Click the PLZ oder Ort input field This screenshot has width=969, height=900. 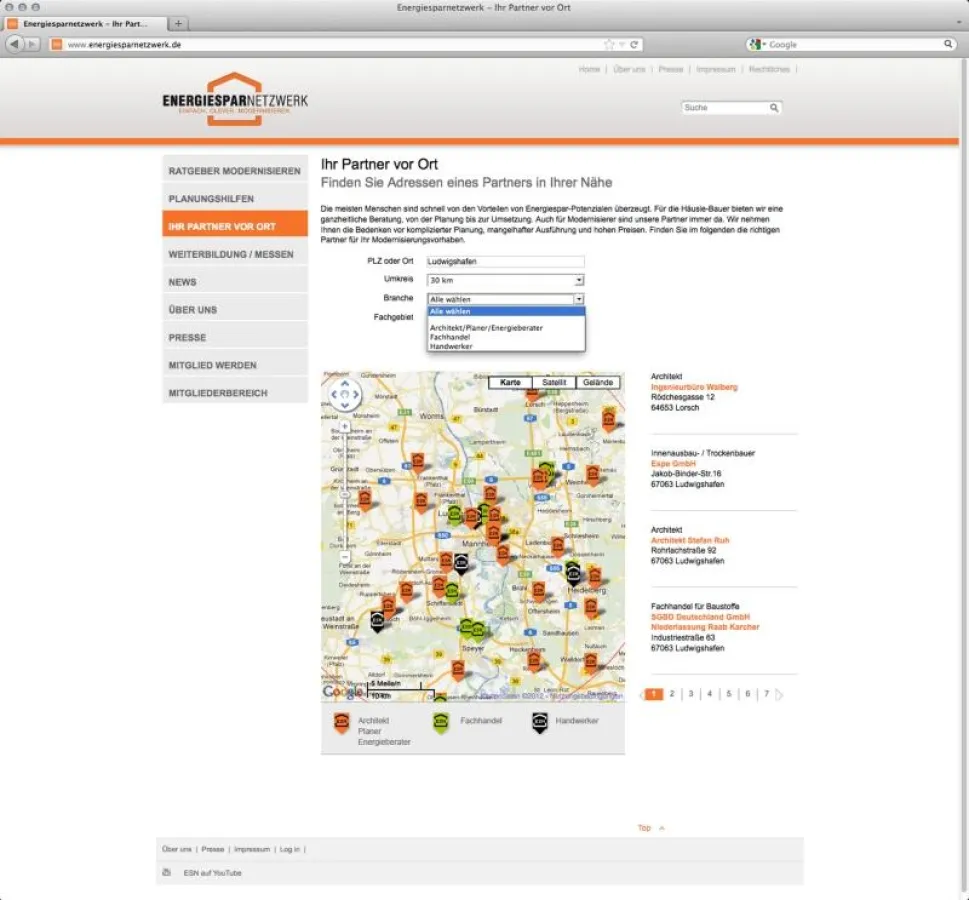tap(505, 261)
